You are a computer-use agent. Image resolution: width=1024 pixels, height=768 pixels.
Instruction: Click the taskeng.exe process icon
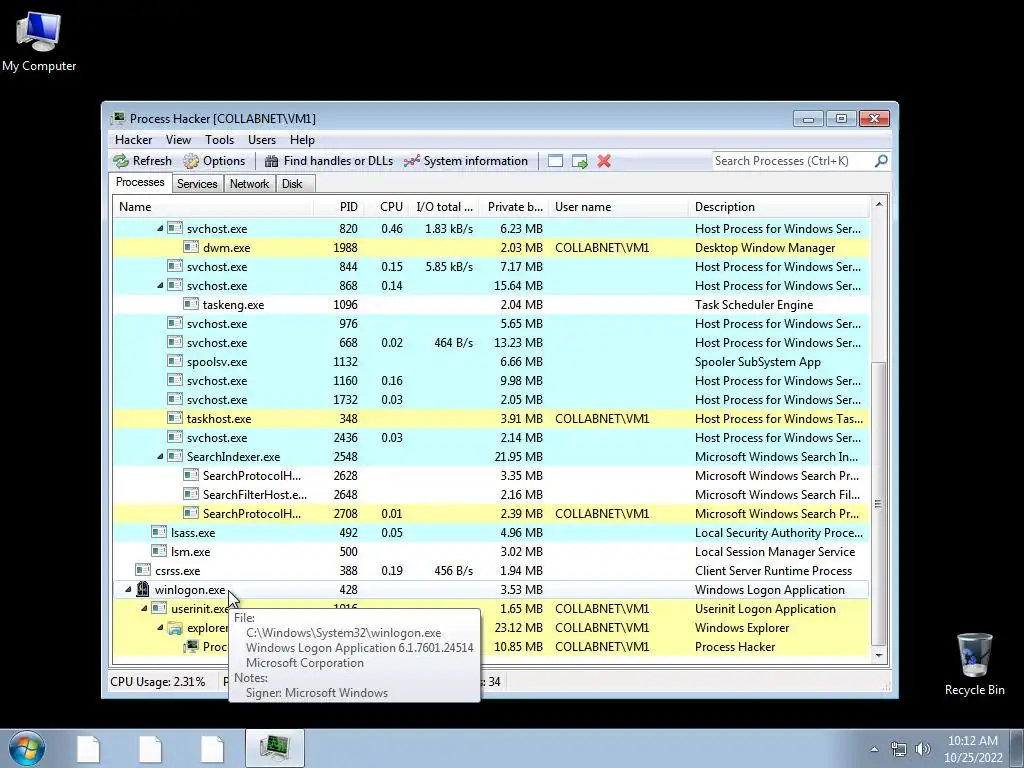pyautogui.click(x=191, y=304)
